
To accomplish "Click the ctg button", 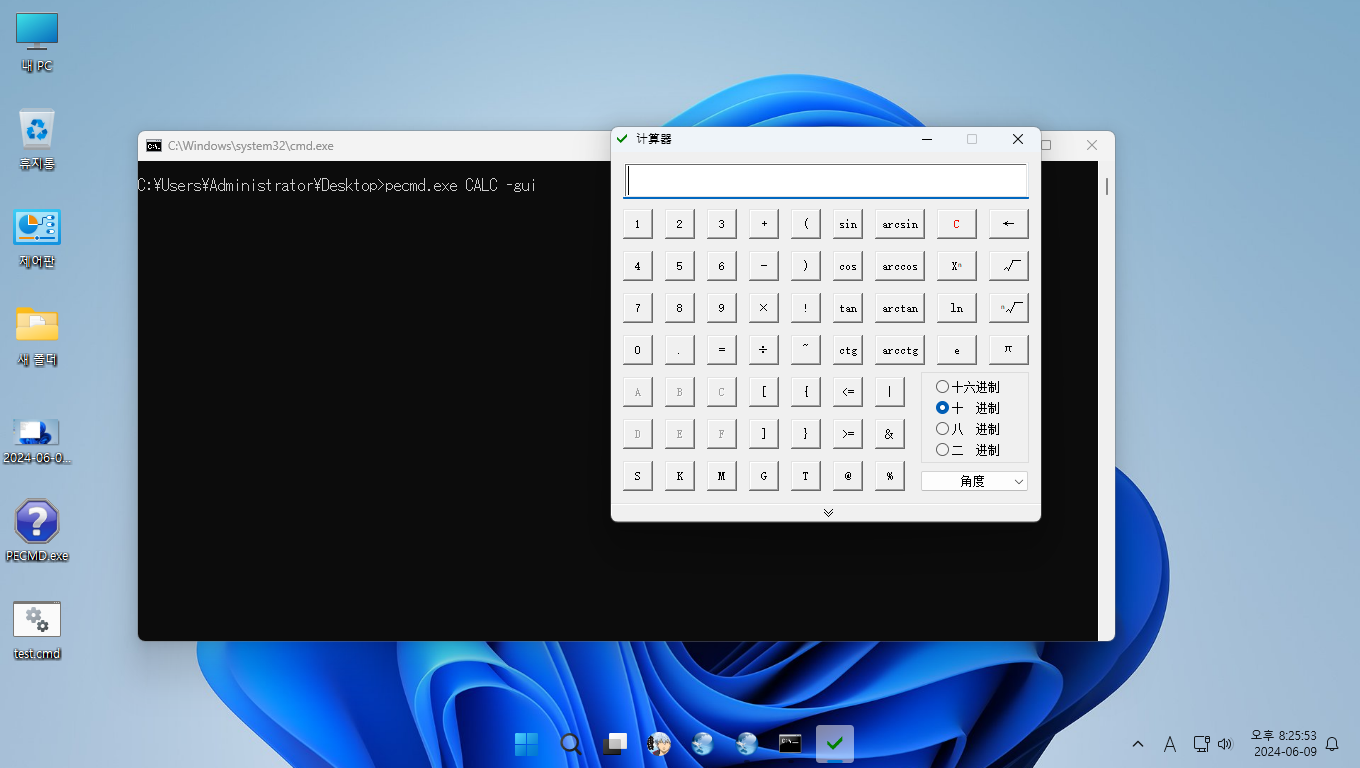I will (847, 350).
